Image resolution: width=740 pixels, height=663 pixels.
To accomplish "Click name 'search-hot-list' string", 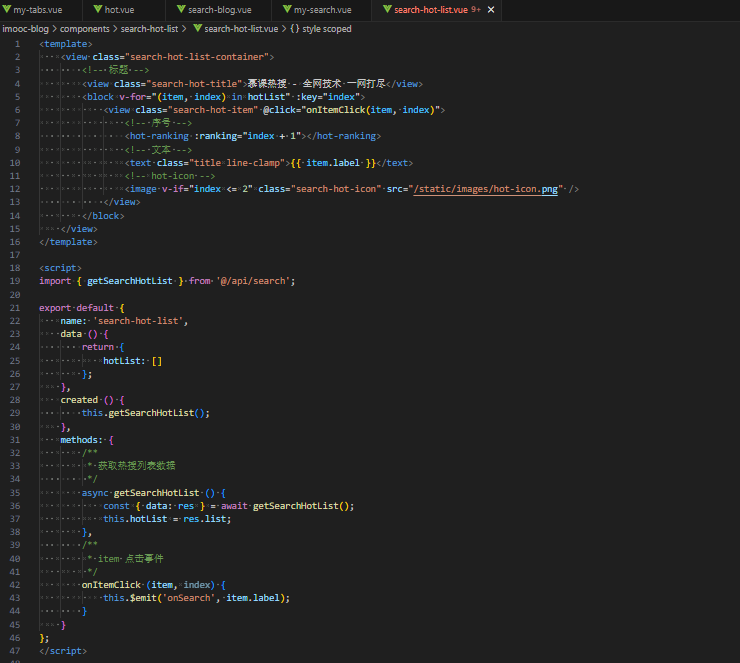I will click(138, 321).
